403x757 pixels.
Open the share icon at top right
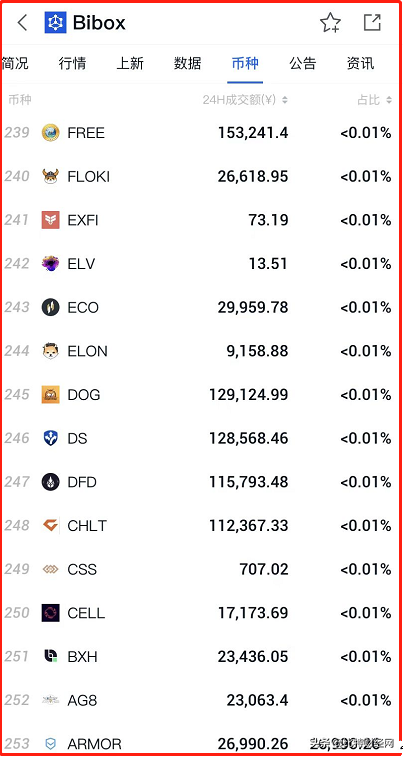pos(372,22)
